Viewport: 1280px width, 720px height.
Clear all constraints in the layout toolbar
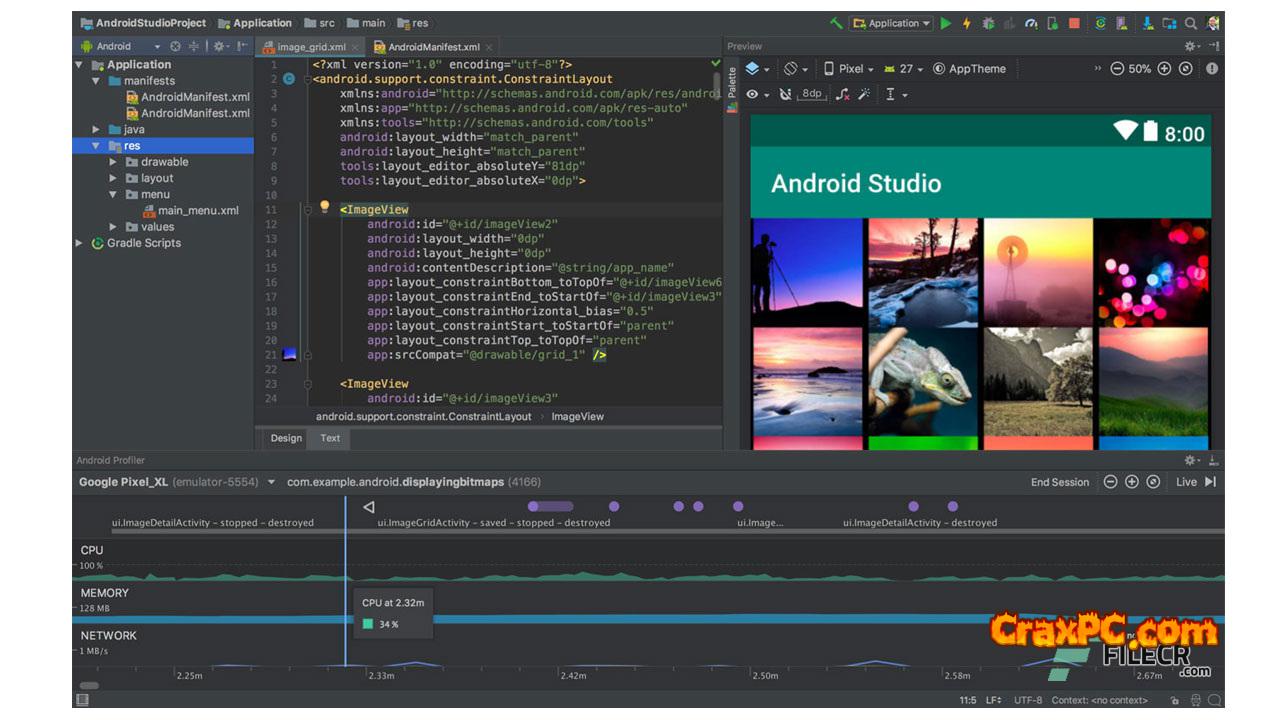843,94
